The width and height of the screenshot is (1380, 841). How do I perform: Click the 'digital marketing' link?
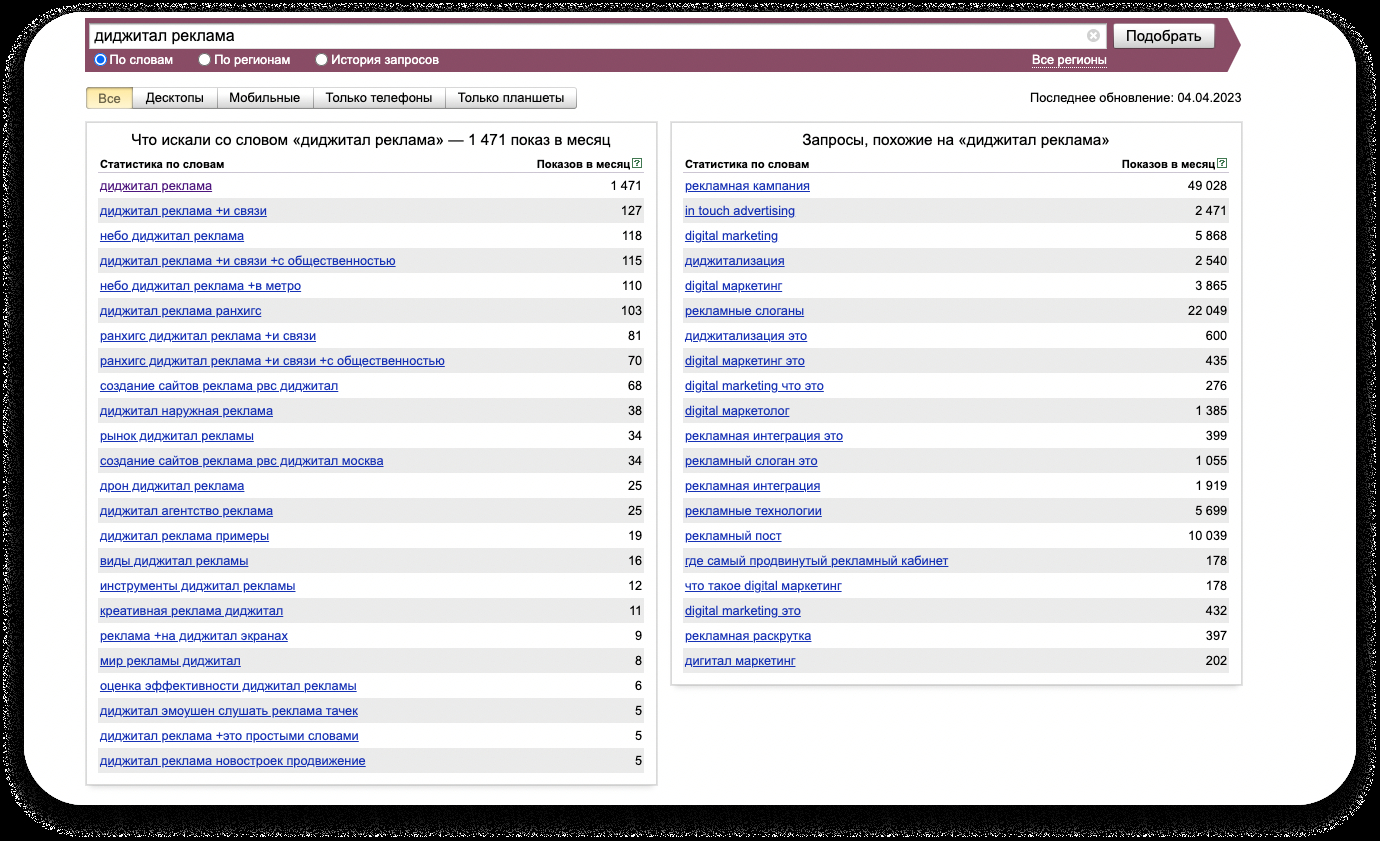(x=731, y=236)
